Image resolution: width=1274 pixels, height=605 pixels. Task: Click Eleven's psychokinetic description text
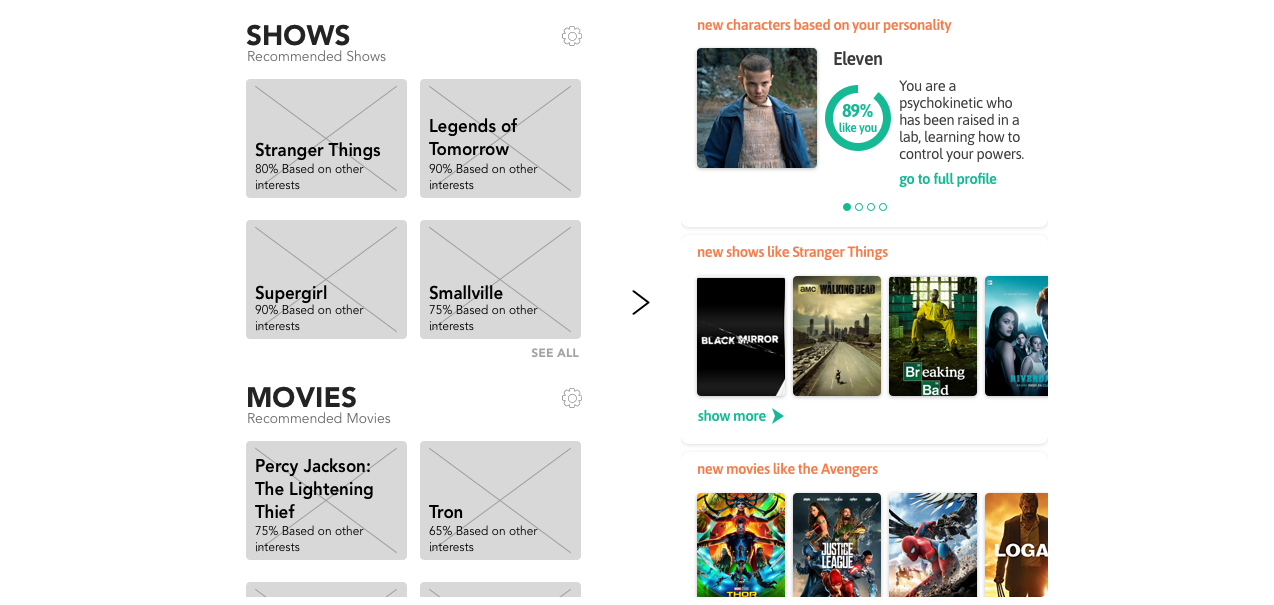(961, 120)
